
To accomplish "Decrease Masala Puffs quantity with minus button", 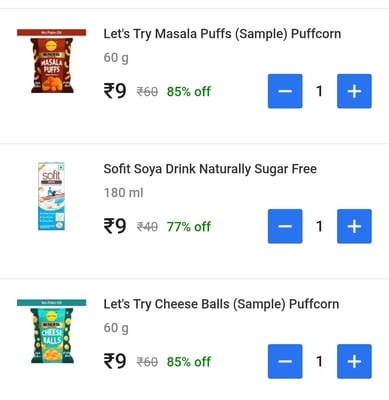I will click(285, 91).
